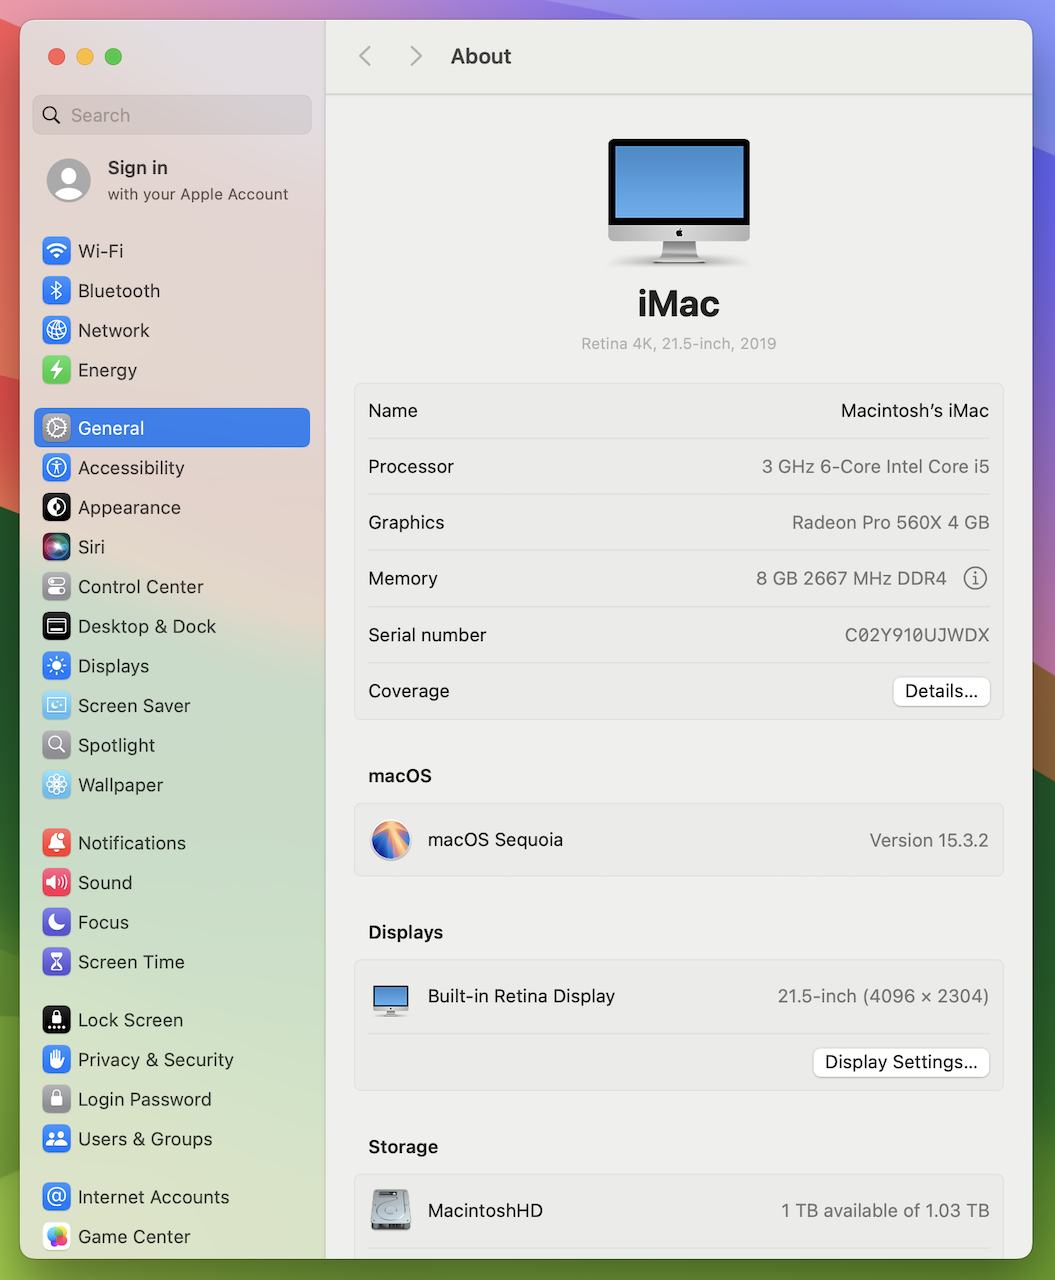This screenshot has width=1055, height=1280.
Task: Open Wi-Fi settings icon
Action: [x=57, y=251]
